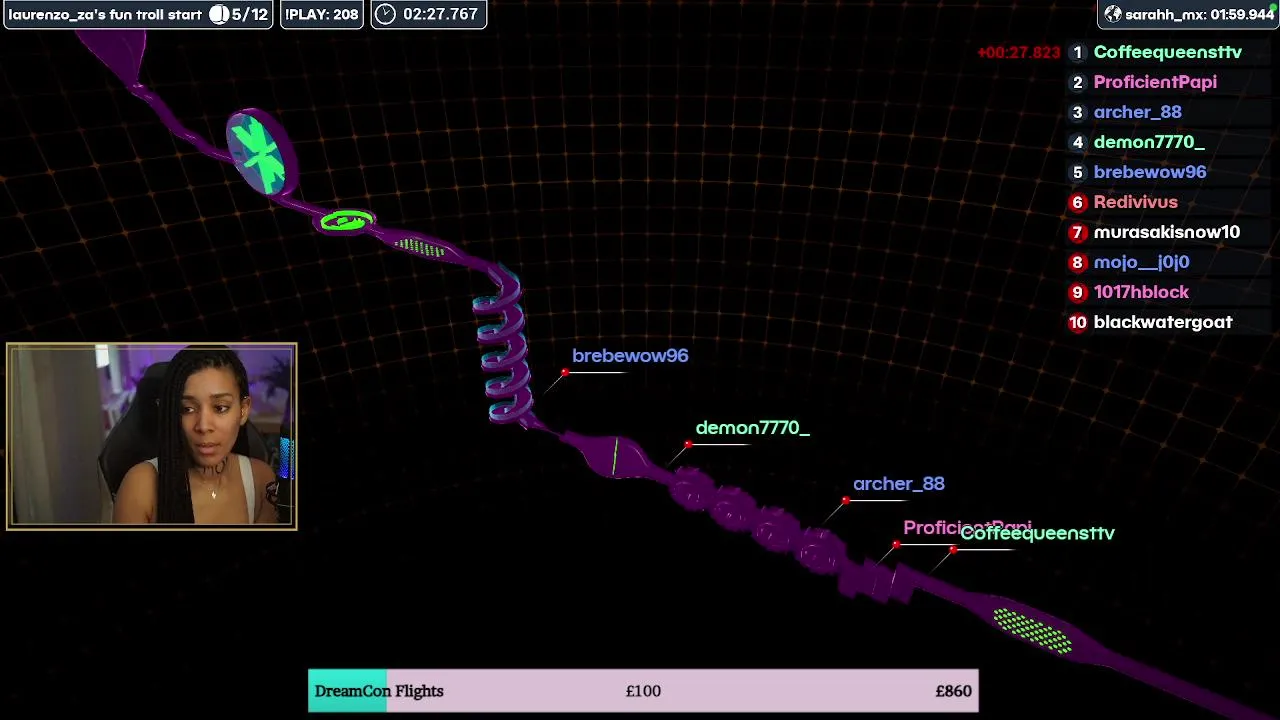Image resolution: width=1280 pixels, height=720 pixels.
Task: Select archer_88 in the leaderboard list
Action: click(x=1137, y=112)
